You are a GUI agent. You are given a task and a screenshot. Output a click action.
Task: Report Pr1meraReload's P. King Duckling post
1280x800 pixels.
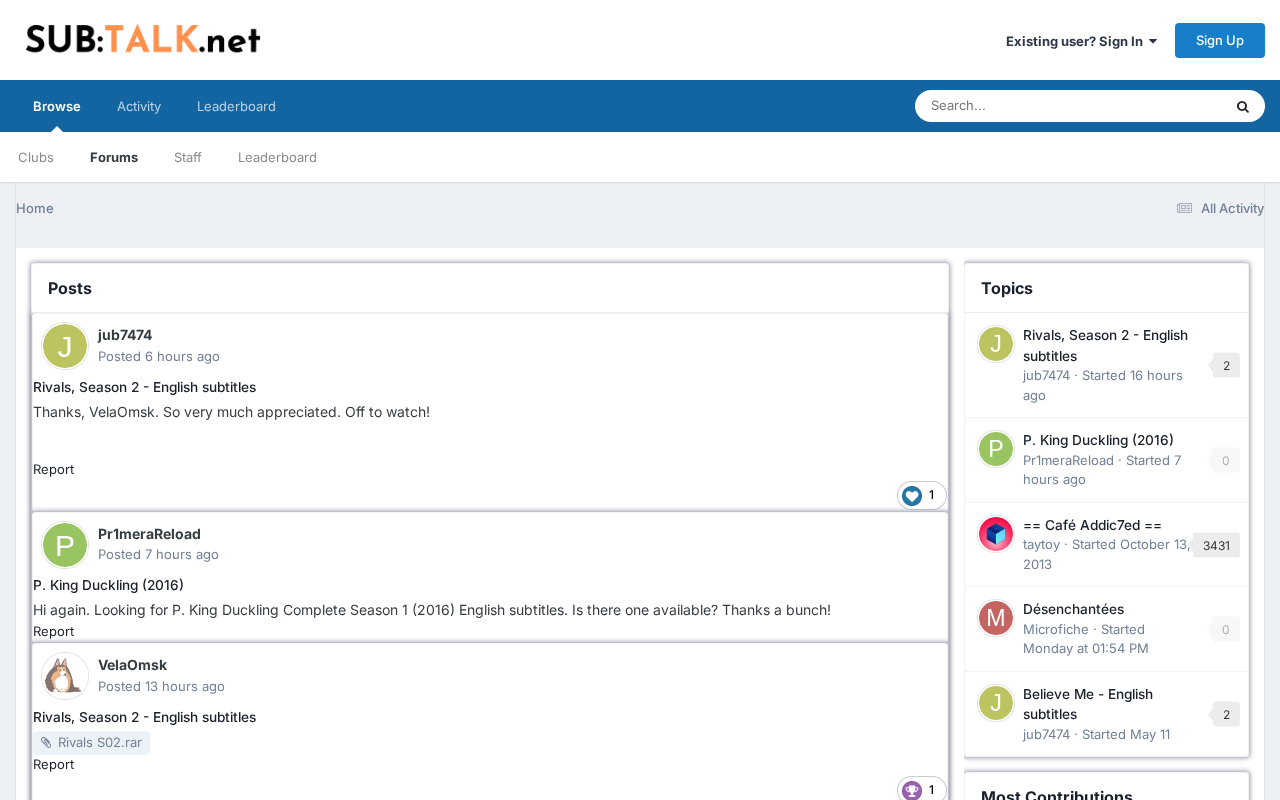point(53,631)
